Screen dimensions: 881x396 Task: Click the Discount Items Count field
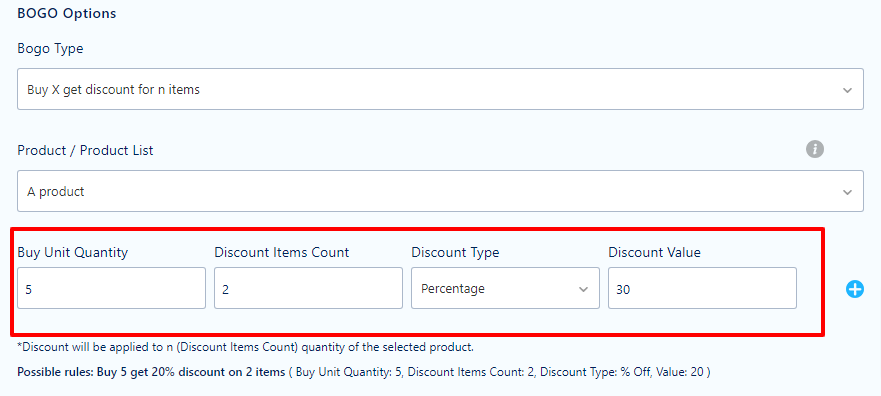click(308, 288)
